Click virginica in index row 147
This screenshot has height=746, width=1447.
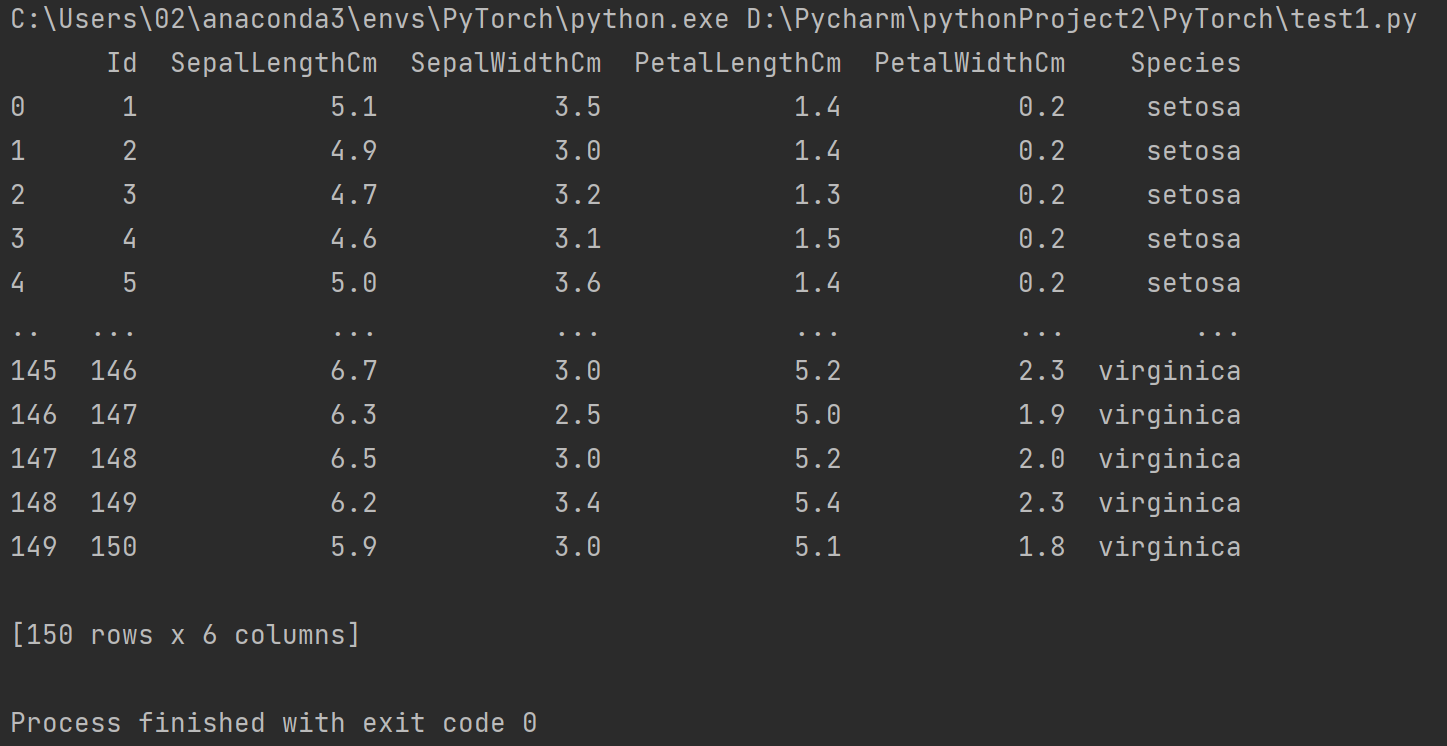(1170, 459)
